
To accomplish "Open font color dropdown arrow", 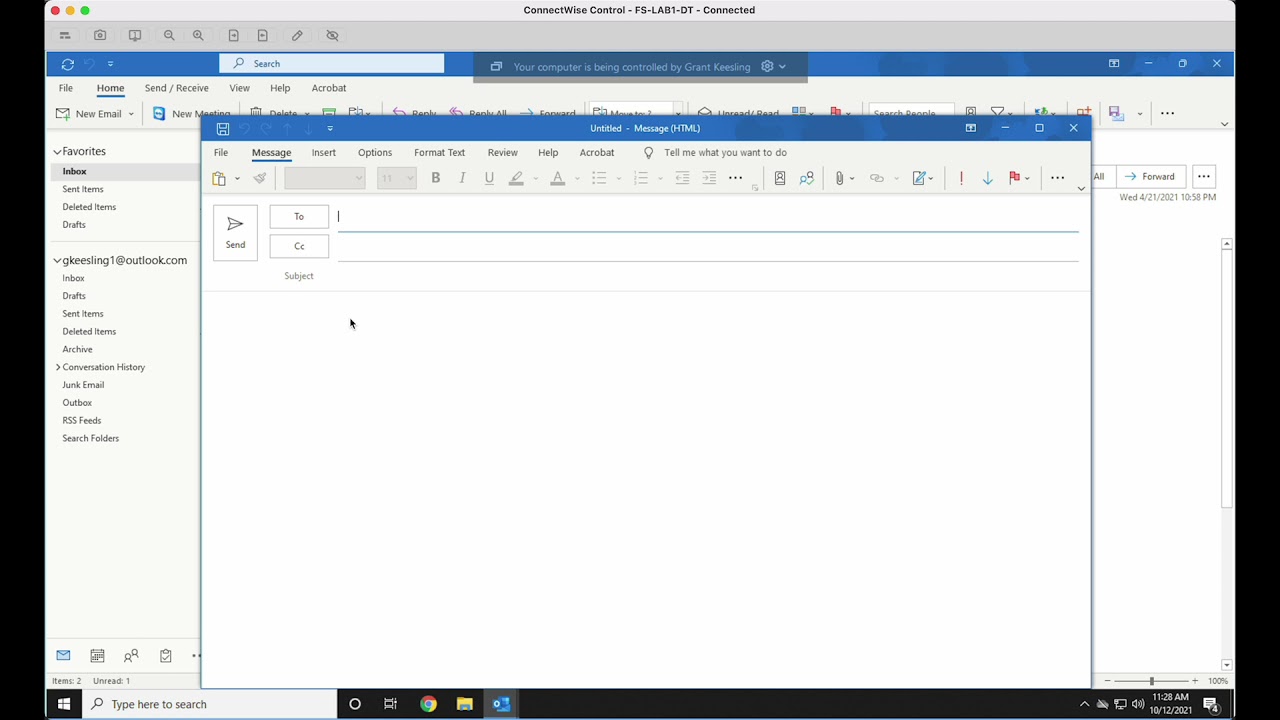I will [577, 179].
